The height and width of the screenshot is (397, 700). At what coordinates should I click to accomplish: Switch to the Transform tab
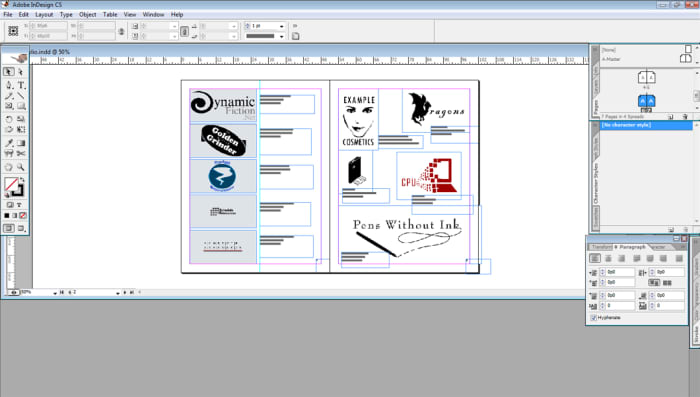coord(601,247)
